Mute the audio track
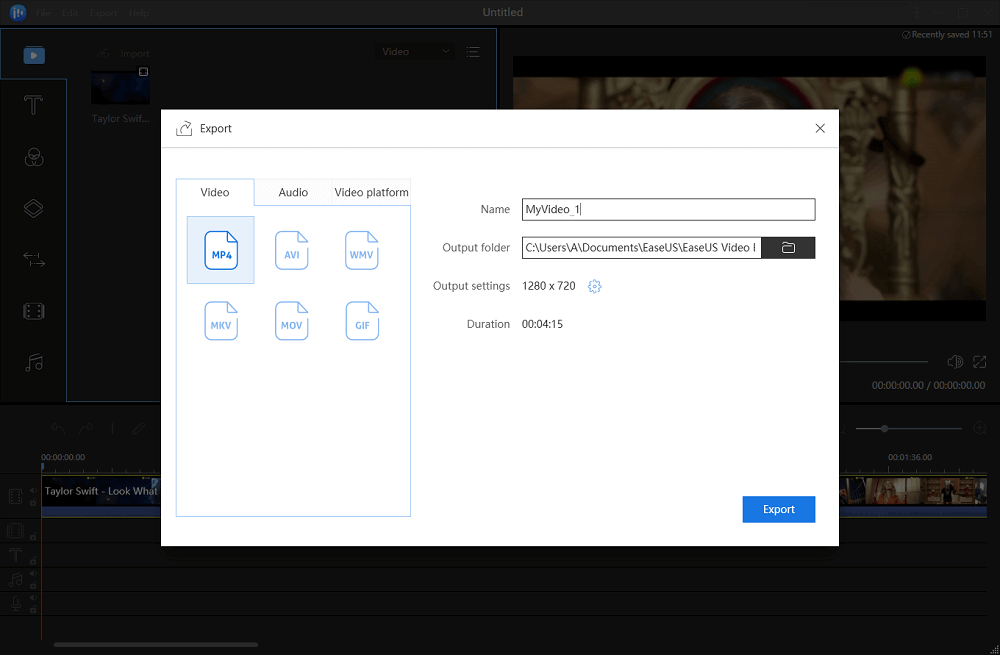The image size is (1000, 655). [x=33, y=573]
